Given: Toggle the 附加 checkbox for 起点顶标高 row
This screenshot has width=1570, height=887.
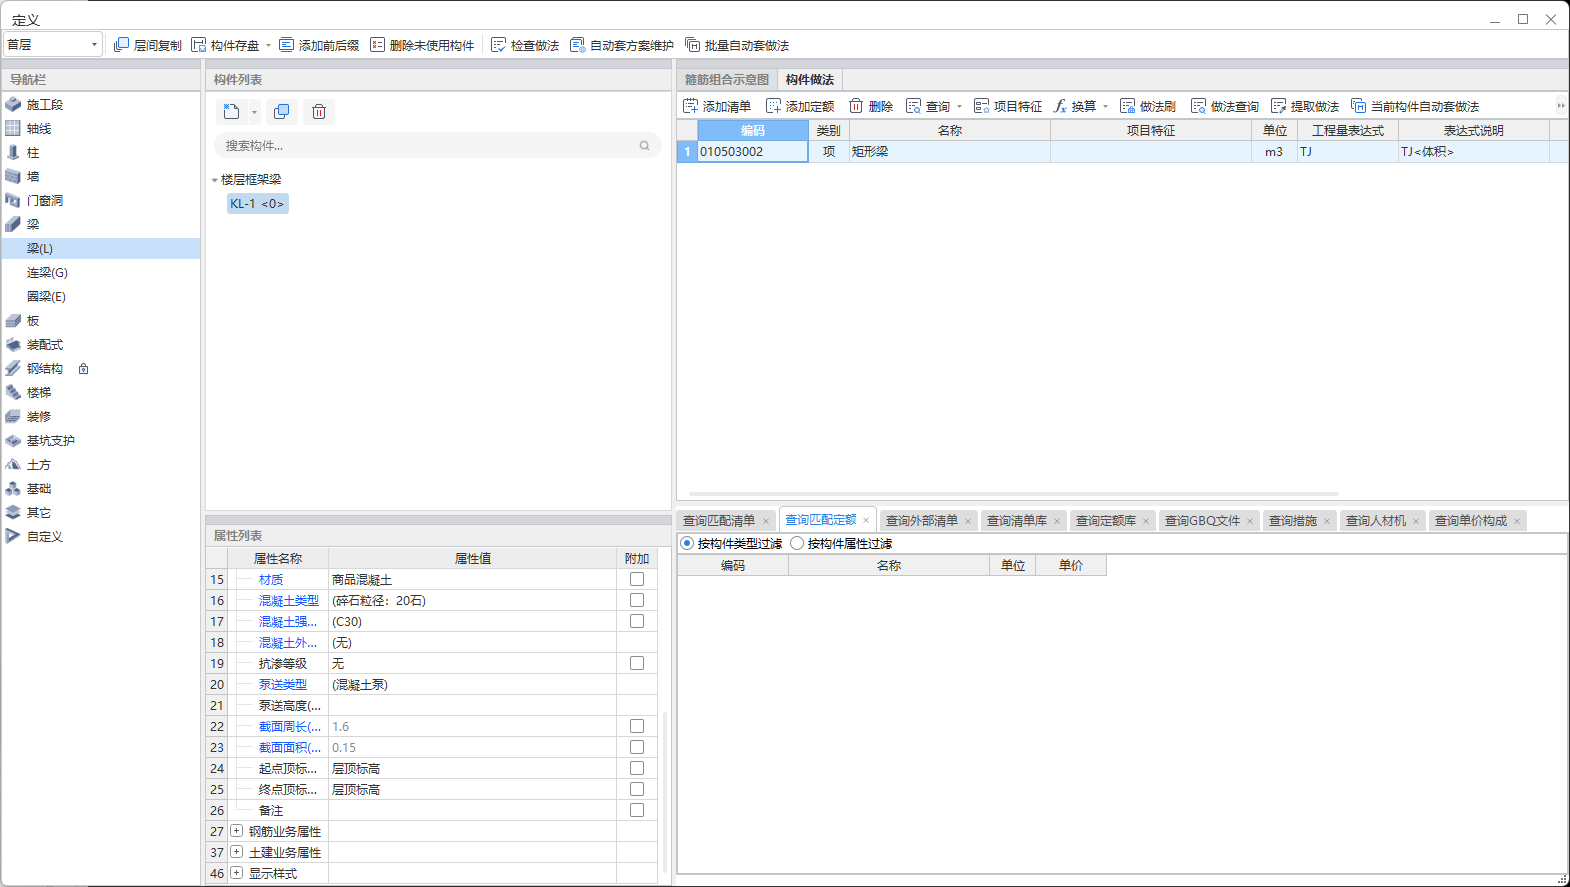Looking at the screenshot, I should 637,768.
